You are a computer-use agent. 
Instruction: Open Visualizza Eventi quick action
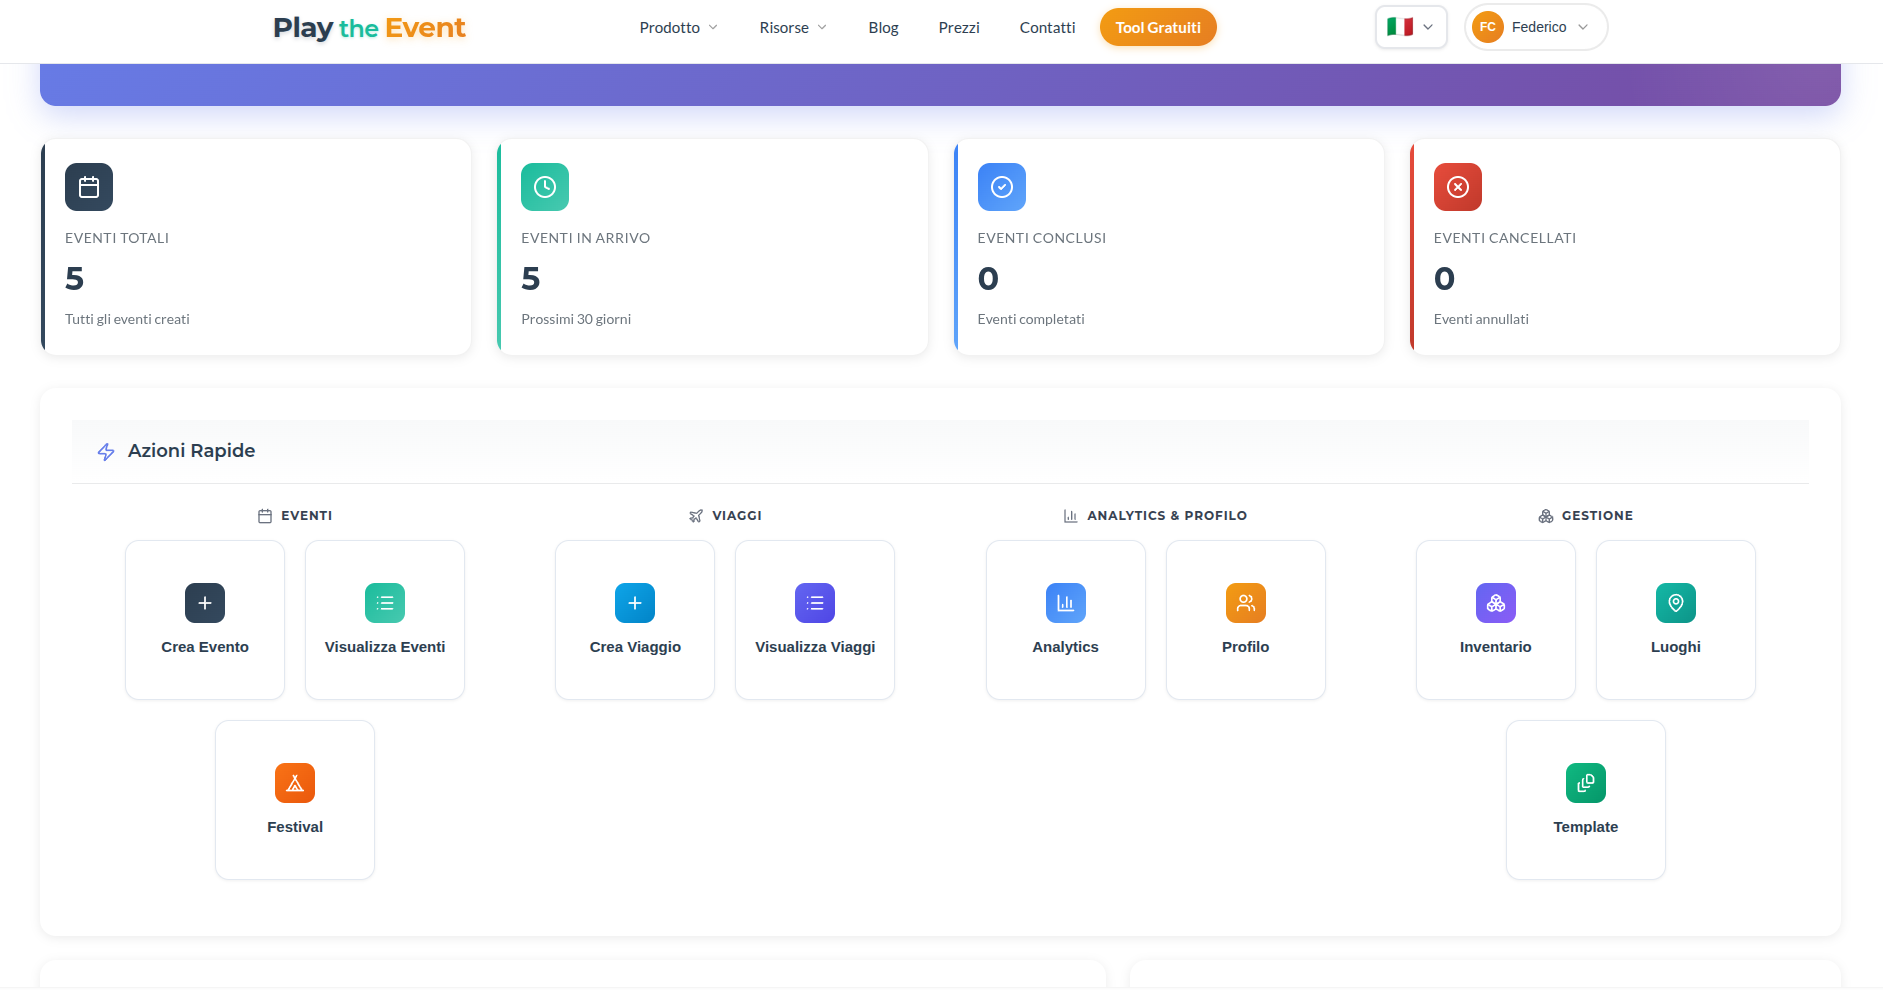[385, 620]
